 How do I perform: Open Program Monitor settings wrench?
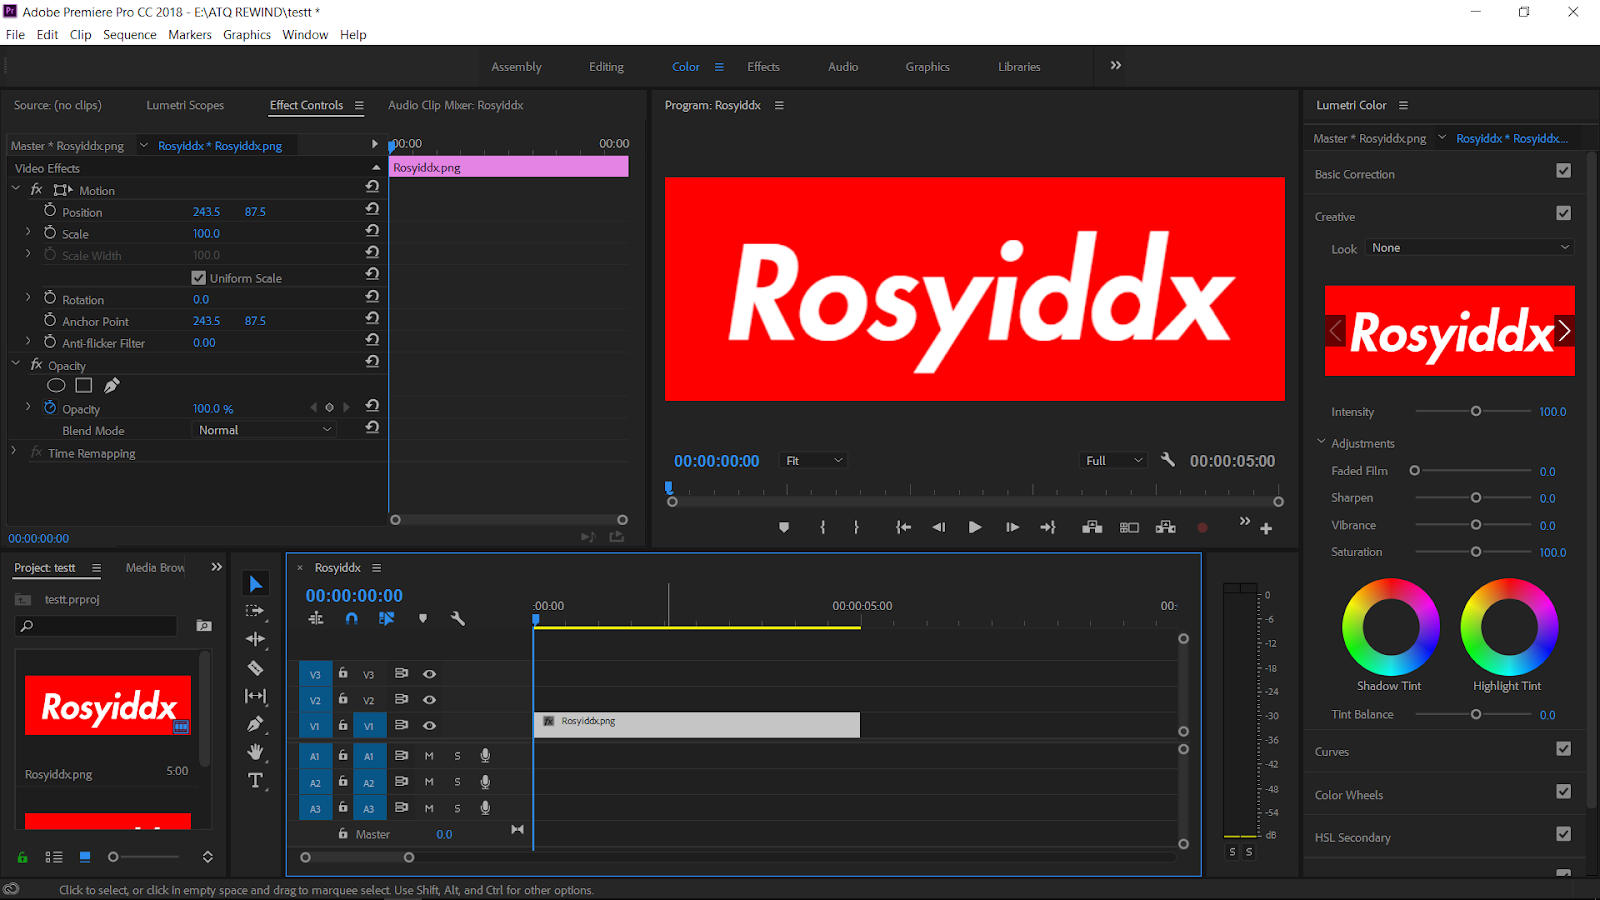coord(1167,460)
